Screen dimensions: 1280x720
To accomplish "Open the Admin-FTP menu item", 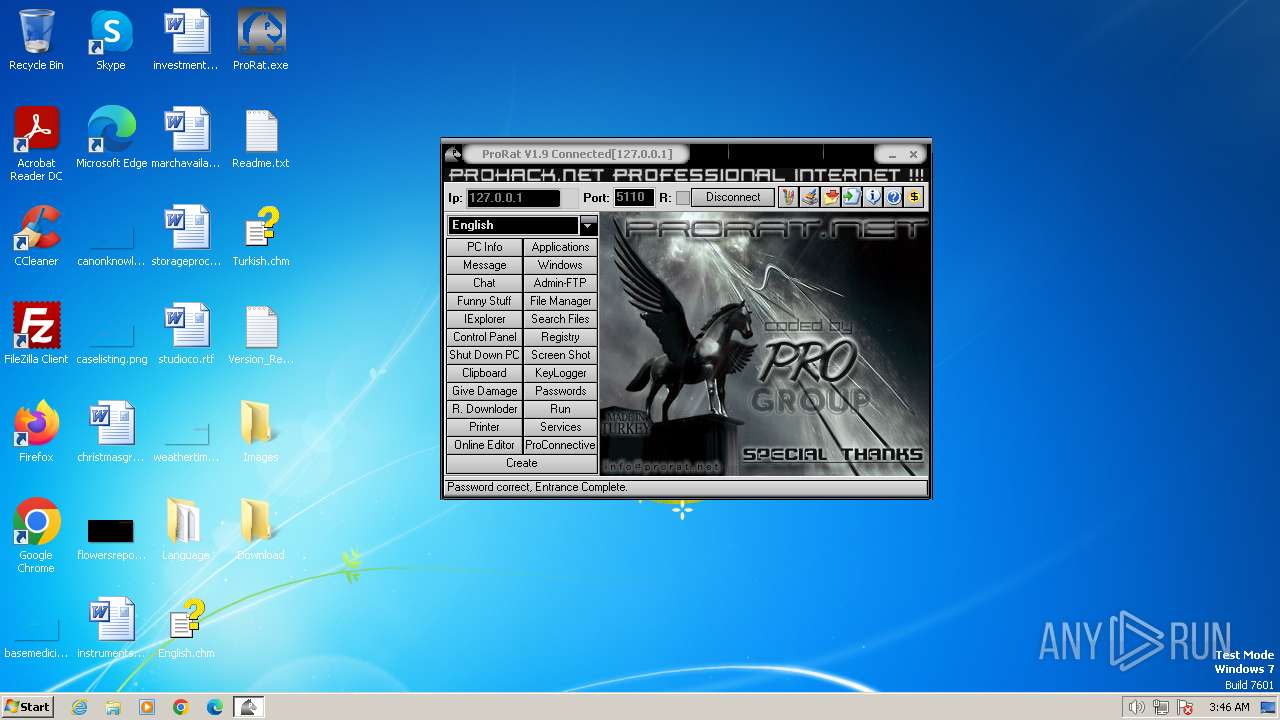I will tap(560, 283).
